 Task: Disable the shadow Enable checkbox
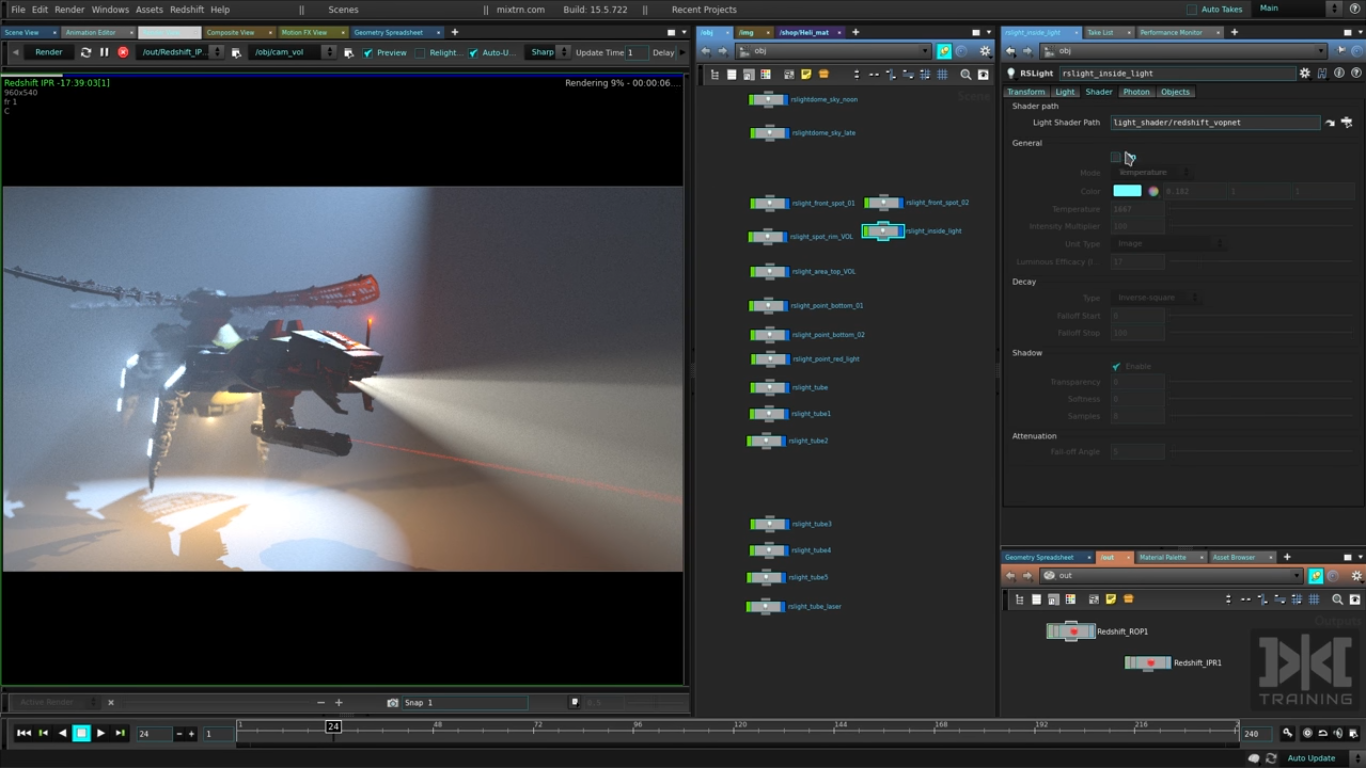(1116, 367)
